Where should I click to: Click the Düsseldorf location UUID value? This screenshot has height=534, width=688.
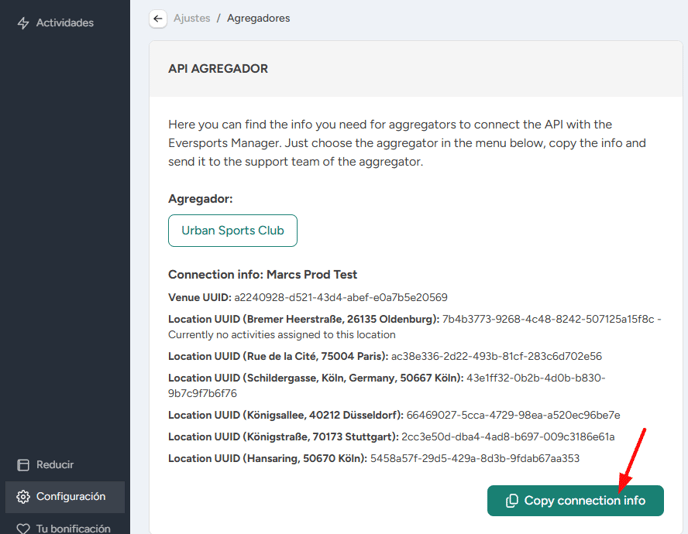(513, 415)
